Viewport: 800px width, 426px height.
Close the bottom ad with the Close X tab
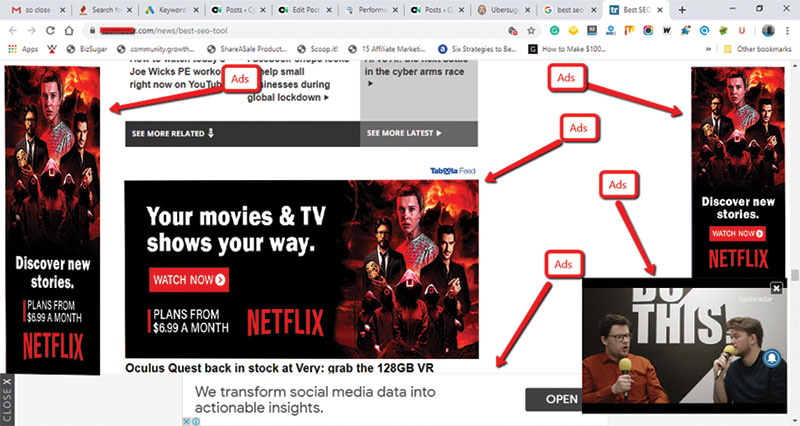click(x=7, y=399)
